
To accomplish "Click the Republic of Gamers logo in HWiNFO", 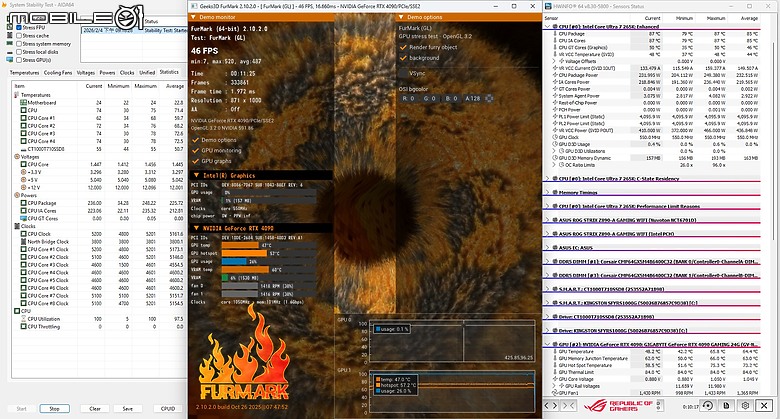I will tap(618, 406).
